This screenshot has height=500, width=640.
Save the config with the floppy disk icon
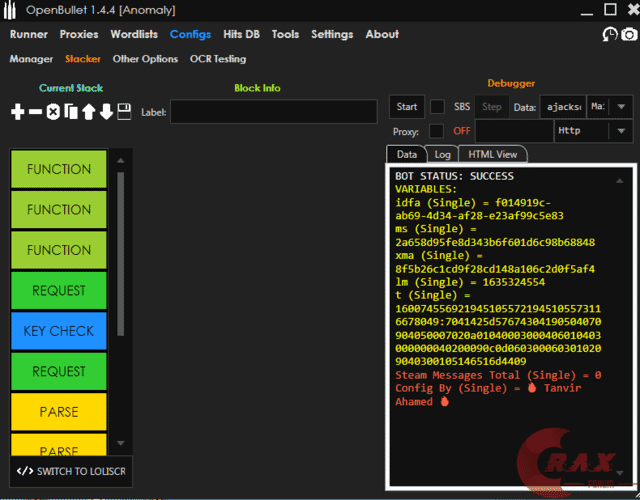[124, 112]
